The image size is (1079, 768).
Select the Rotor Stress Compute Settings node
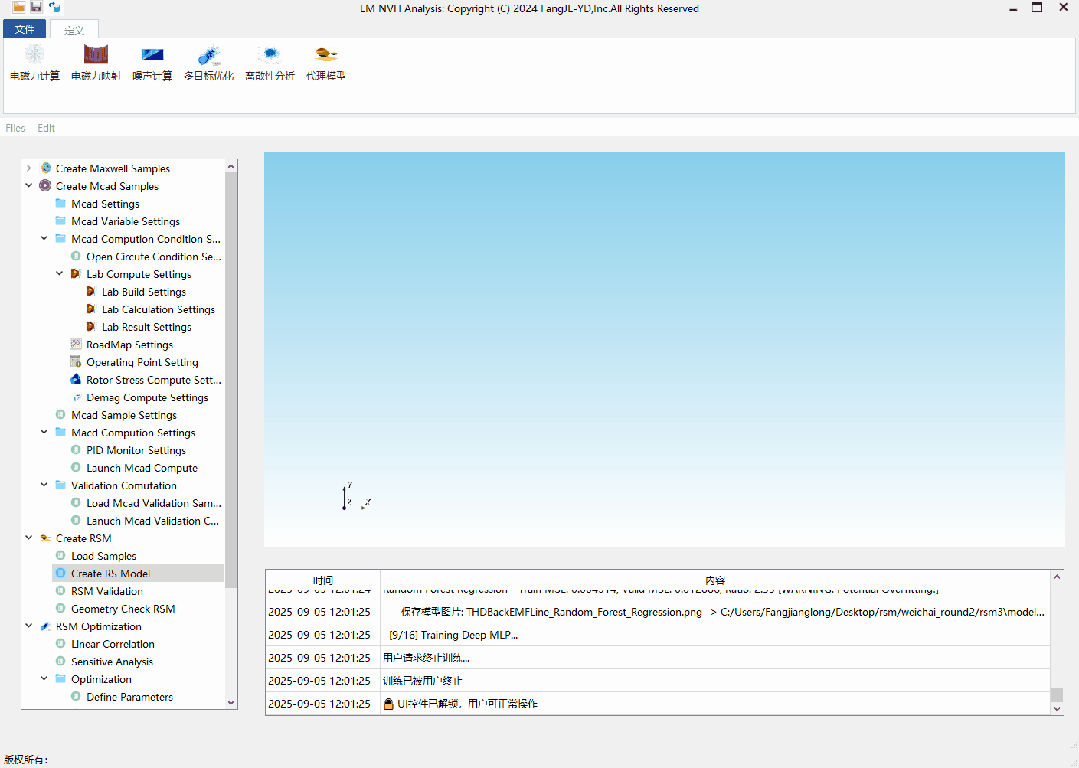coord(153,380)
